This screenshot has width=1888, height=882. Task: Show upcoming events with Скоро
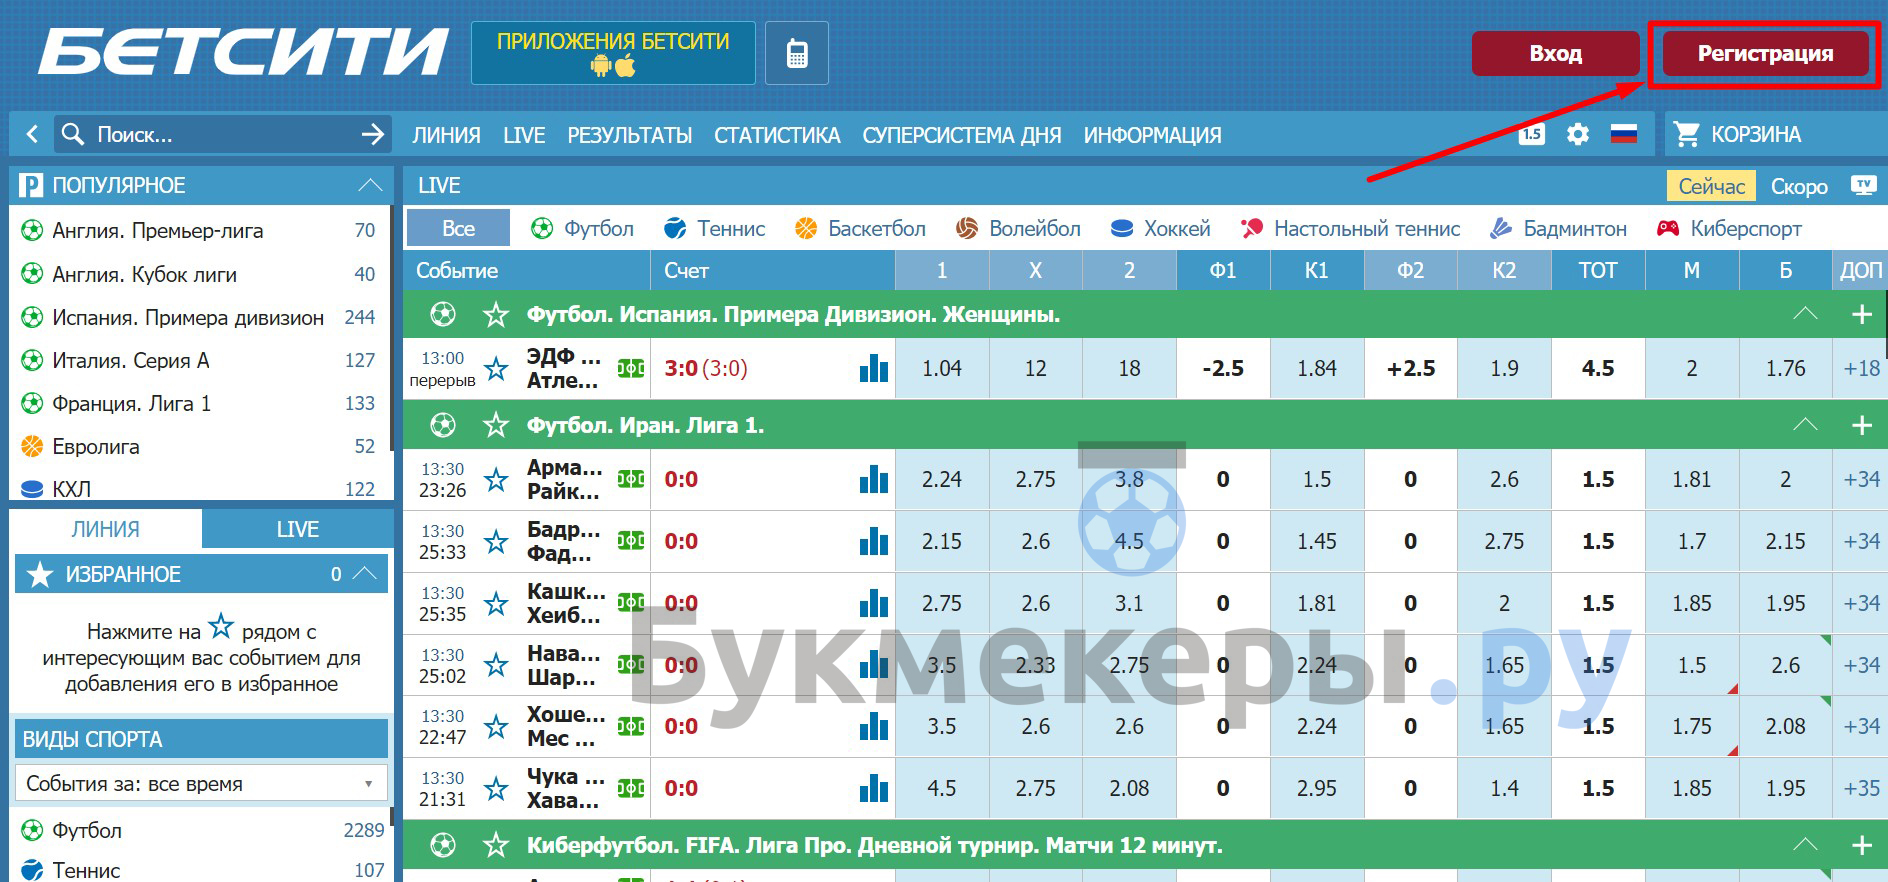[1799, 186]
